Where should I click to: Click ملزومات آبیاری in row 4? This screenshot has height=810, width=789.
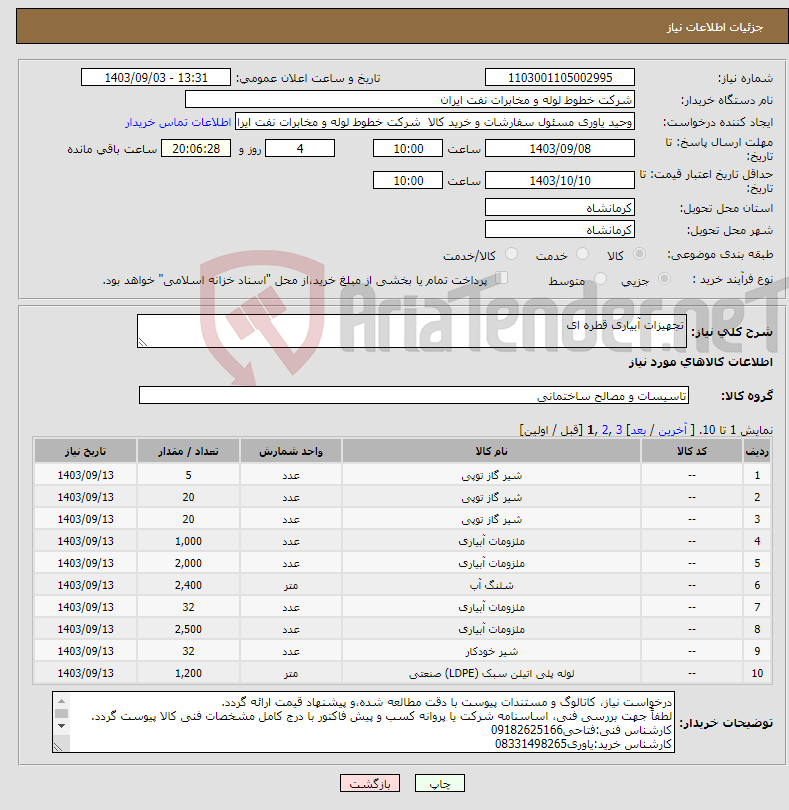tap(491, 541)
